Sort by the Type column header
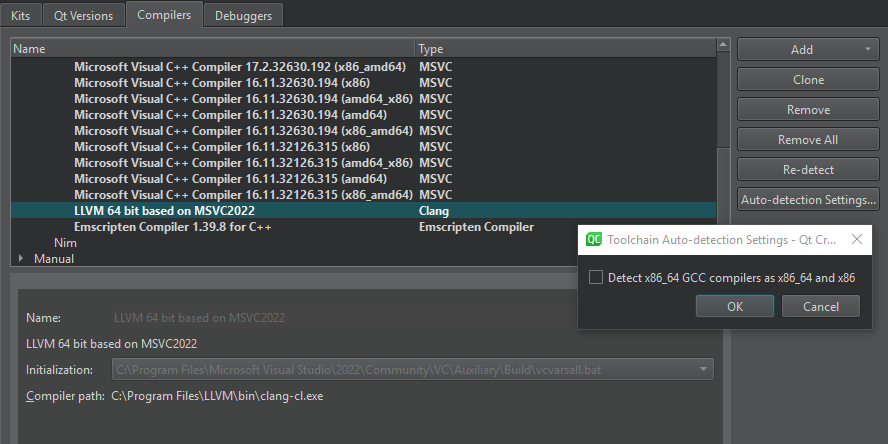 tap(566, 49)
